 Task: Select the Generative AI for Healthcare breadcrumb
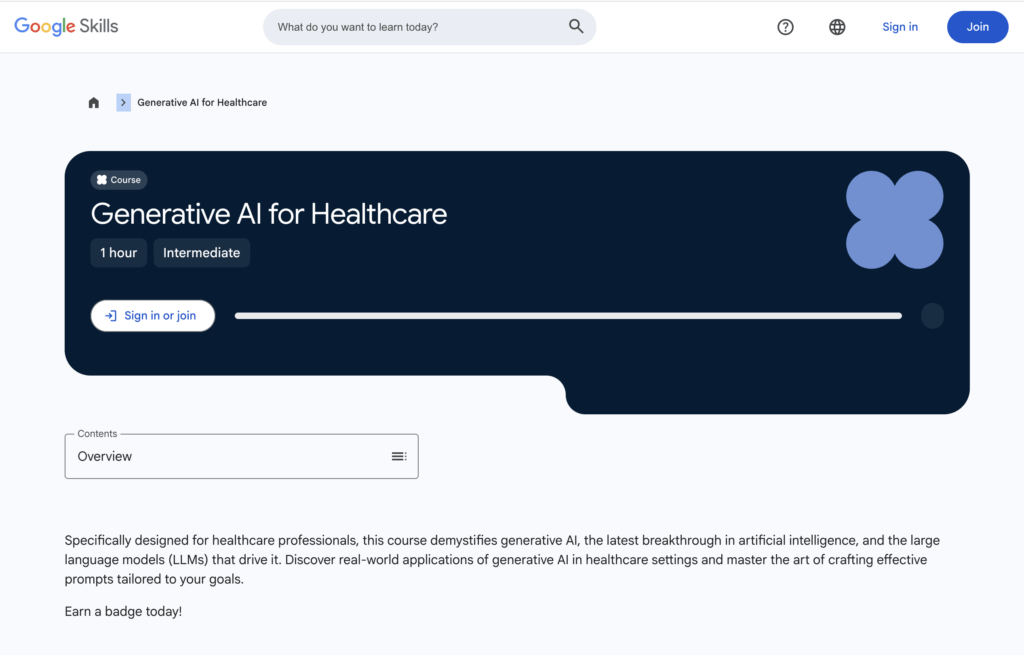click(x=202, y=102)
